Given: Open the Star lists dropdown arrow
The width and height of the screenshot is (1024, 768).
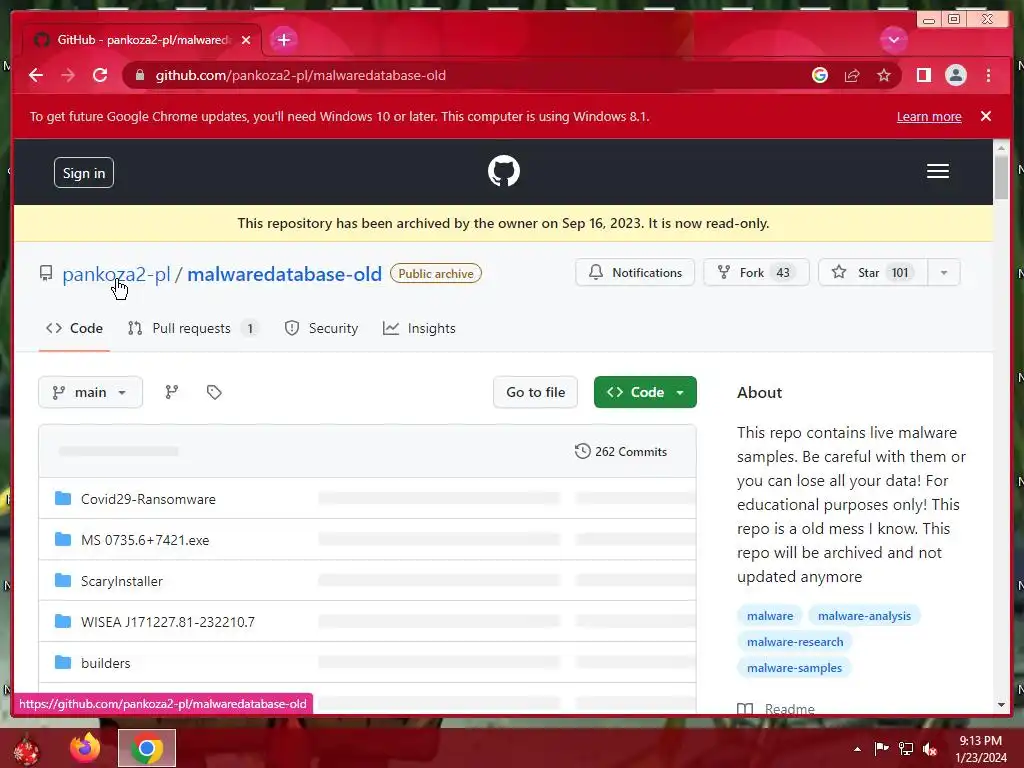Looking at the screenshot, I should click(x=943, y=272).
